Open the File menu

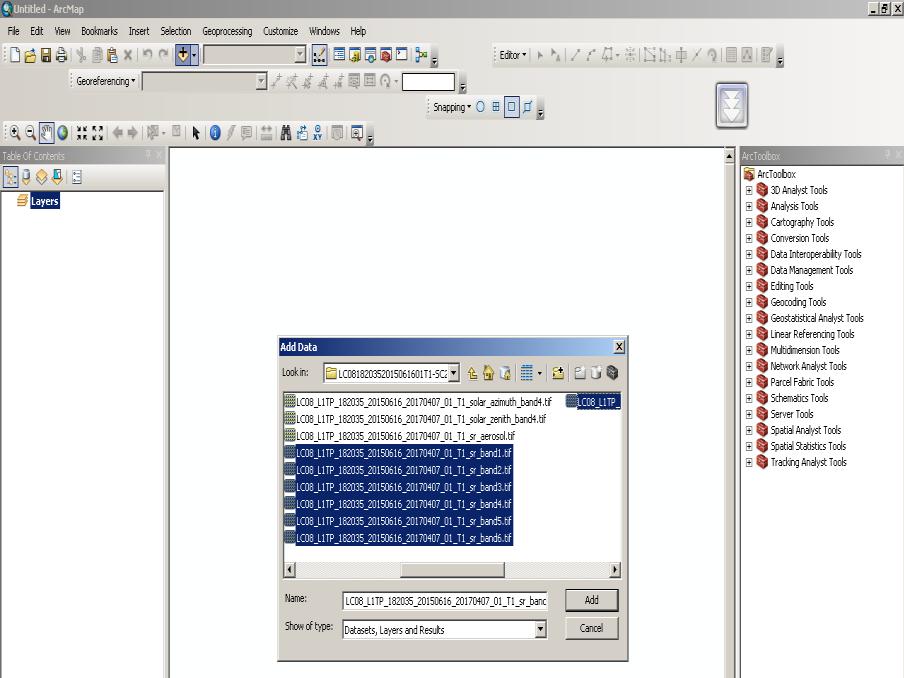(x=13, y=31)
